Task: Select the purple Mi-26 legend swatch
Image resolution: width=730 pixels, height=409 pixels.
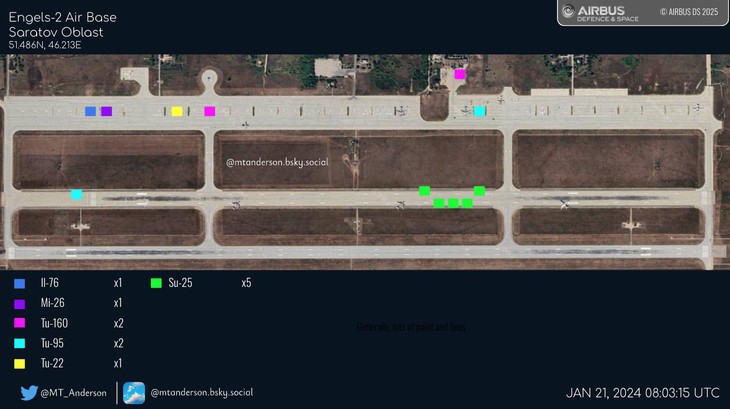Action: (x=20, y=304)
